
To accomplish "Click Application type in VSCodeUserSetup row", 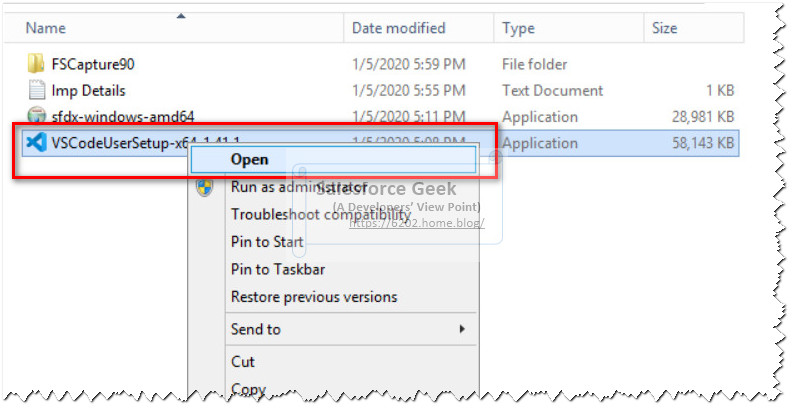I will [x=539, y=143].
